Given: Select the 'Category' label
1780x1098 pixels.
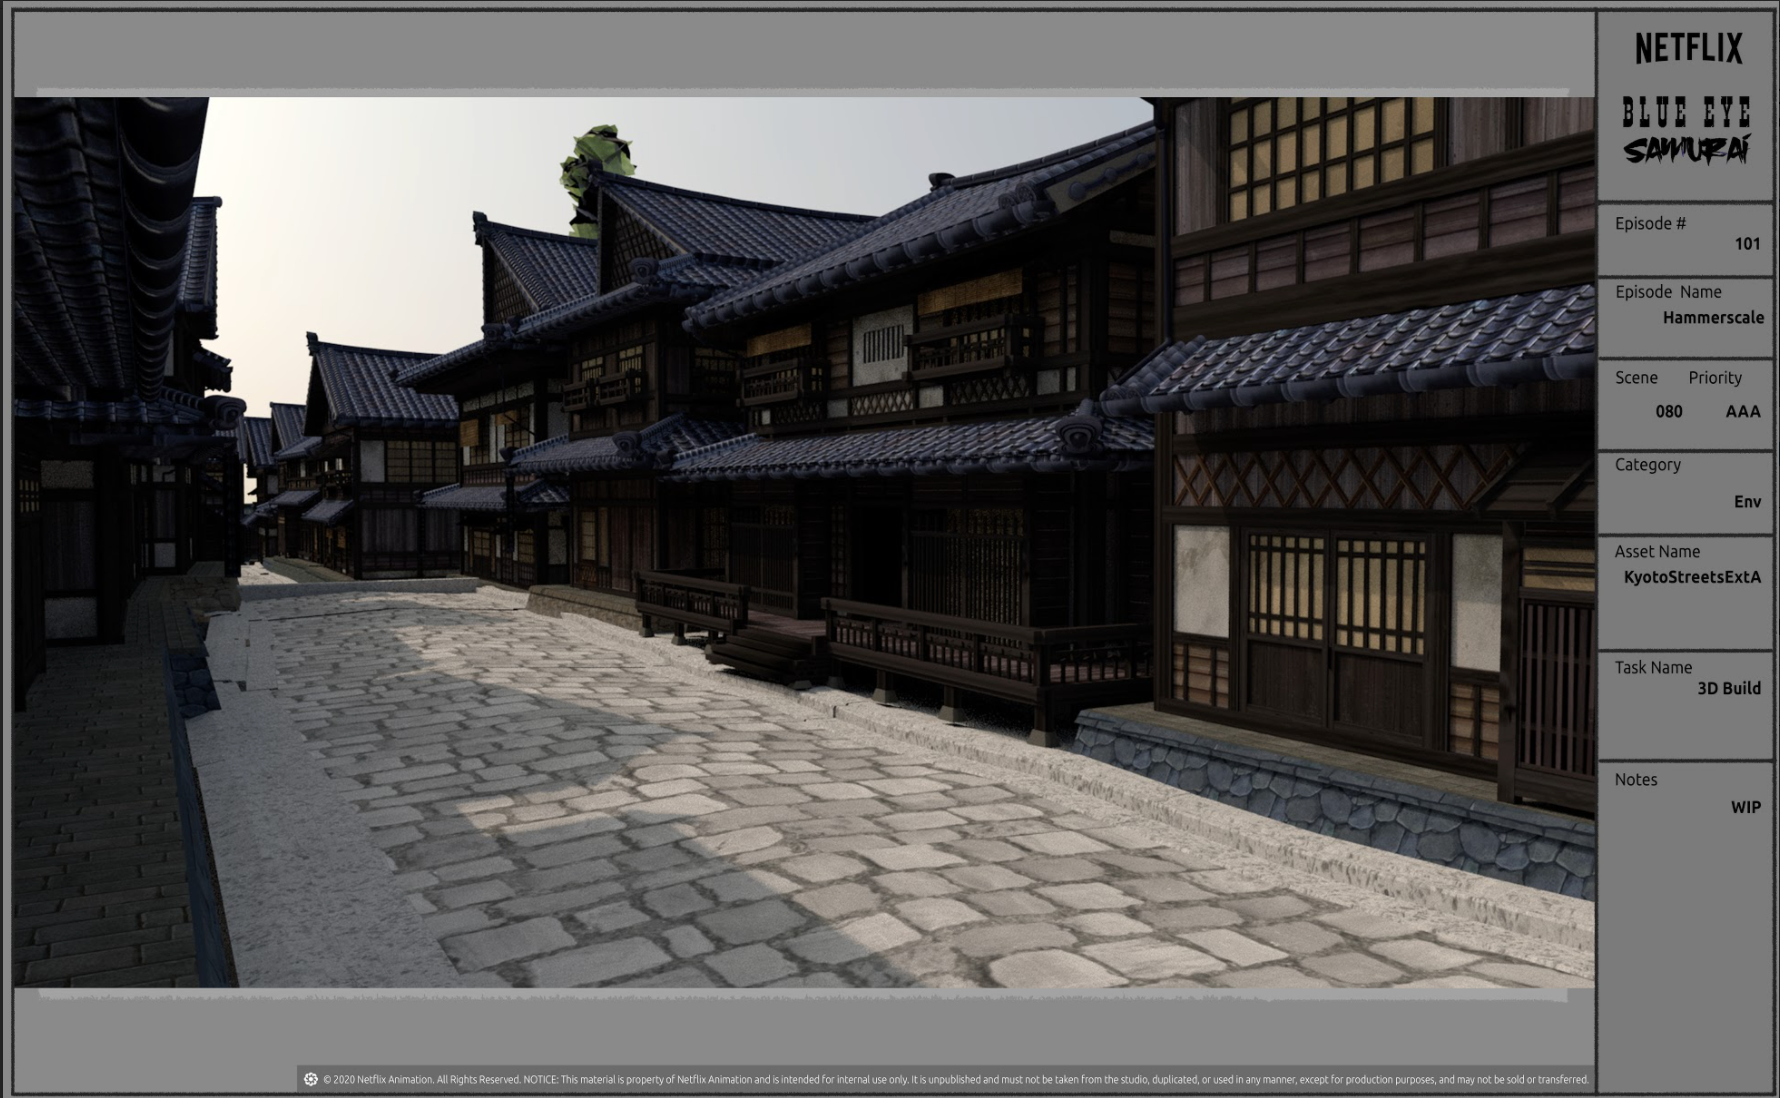Looking at the screenshot, I should coord(1647,465).
